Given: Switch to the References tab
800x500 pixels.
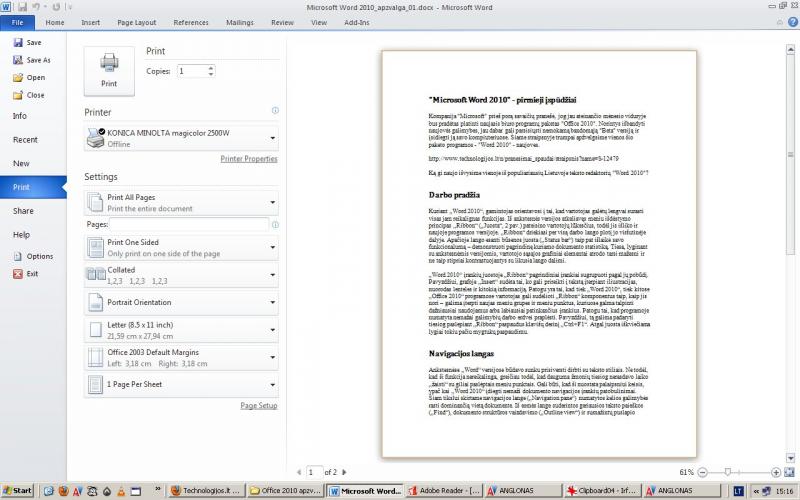Looking at the screenshot, I should (191, 22).
